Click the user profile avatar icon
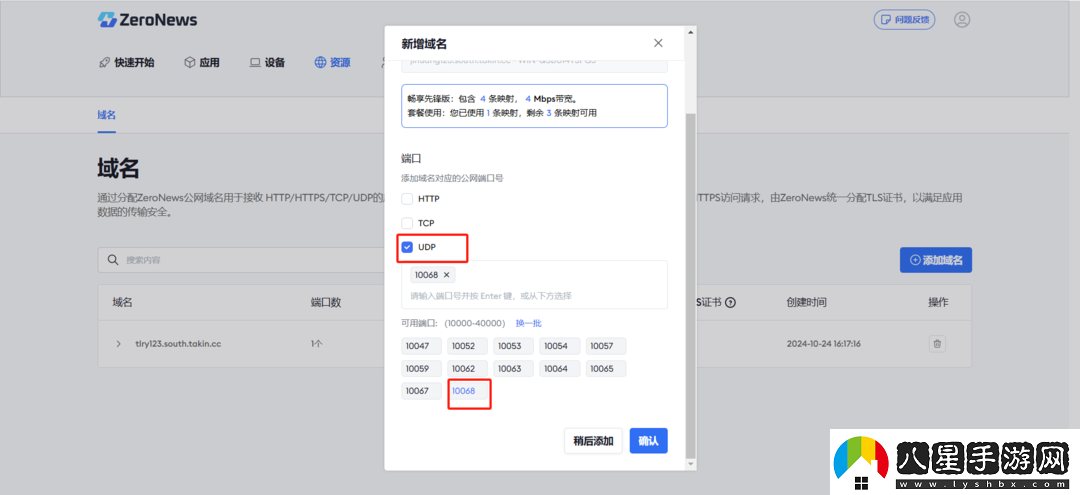The height and width of the screenshot is (495, 1080). point(962,20)
